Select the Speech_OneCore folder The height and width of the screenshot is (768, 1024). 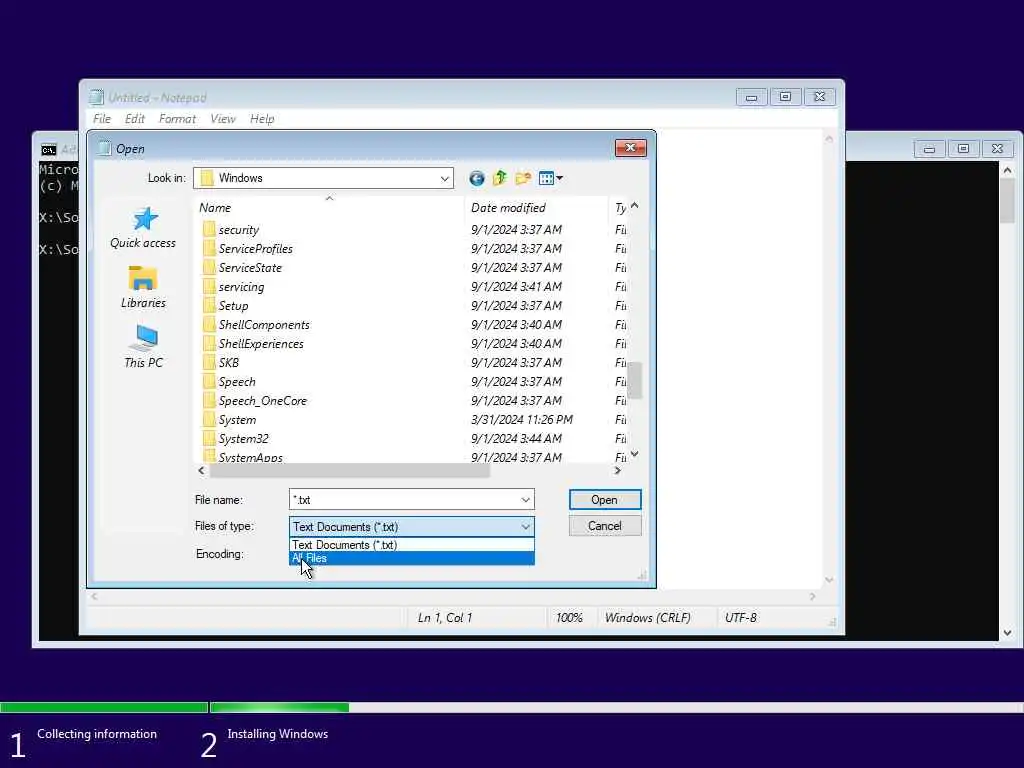pyautogui.click(x=255, y=400)
